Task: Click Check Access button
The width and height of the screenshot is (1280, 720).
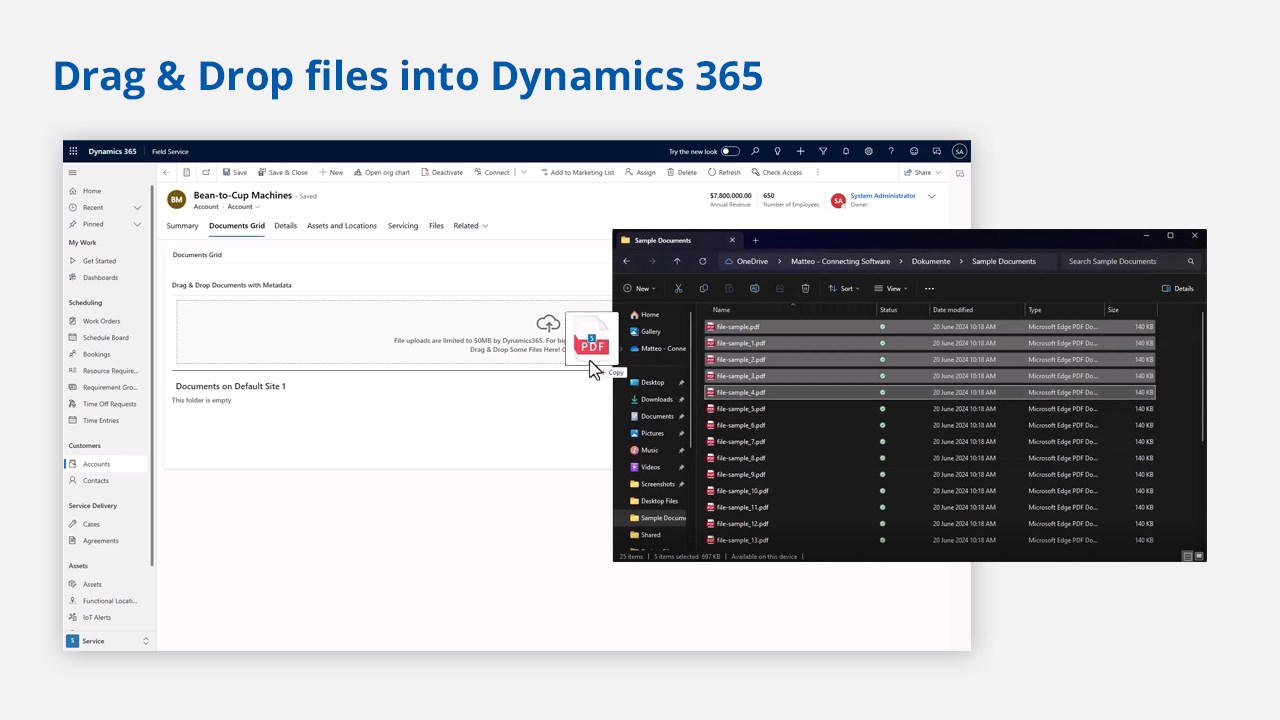Action: [x=777, y=172]
